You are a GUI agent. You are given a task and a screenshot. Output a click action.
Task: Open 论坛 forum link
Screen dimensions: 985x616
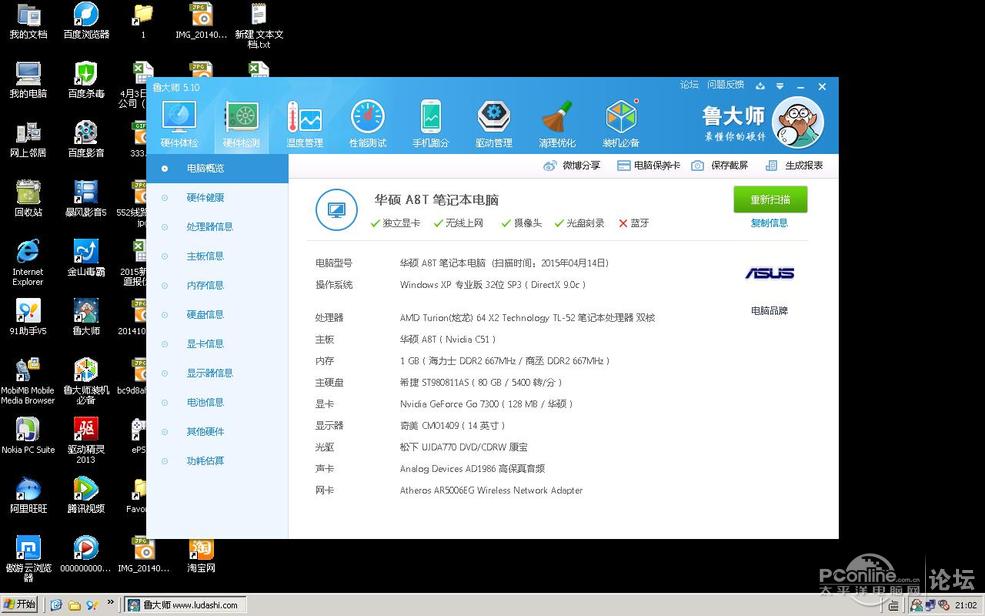pyautogui.click(x=689, y=84)
